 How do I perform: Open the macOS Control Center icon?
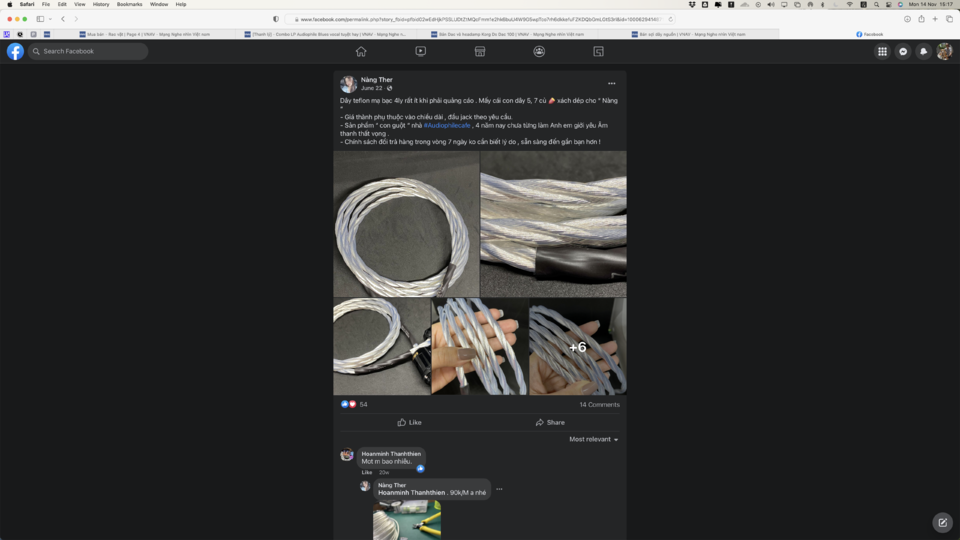pyautogui.click(x=888, y=4)
